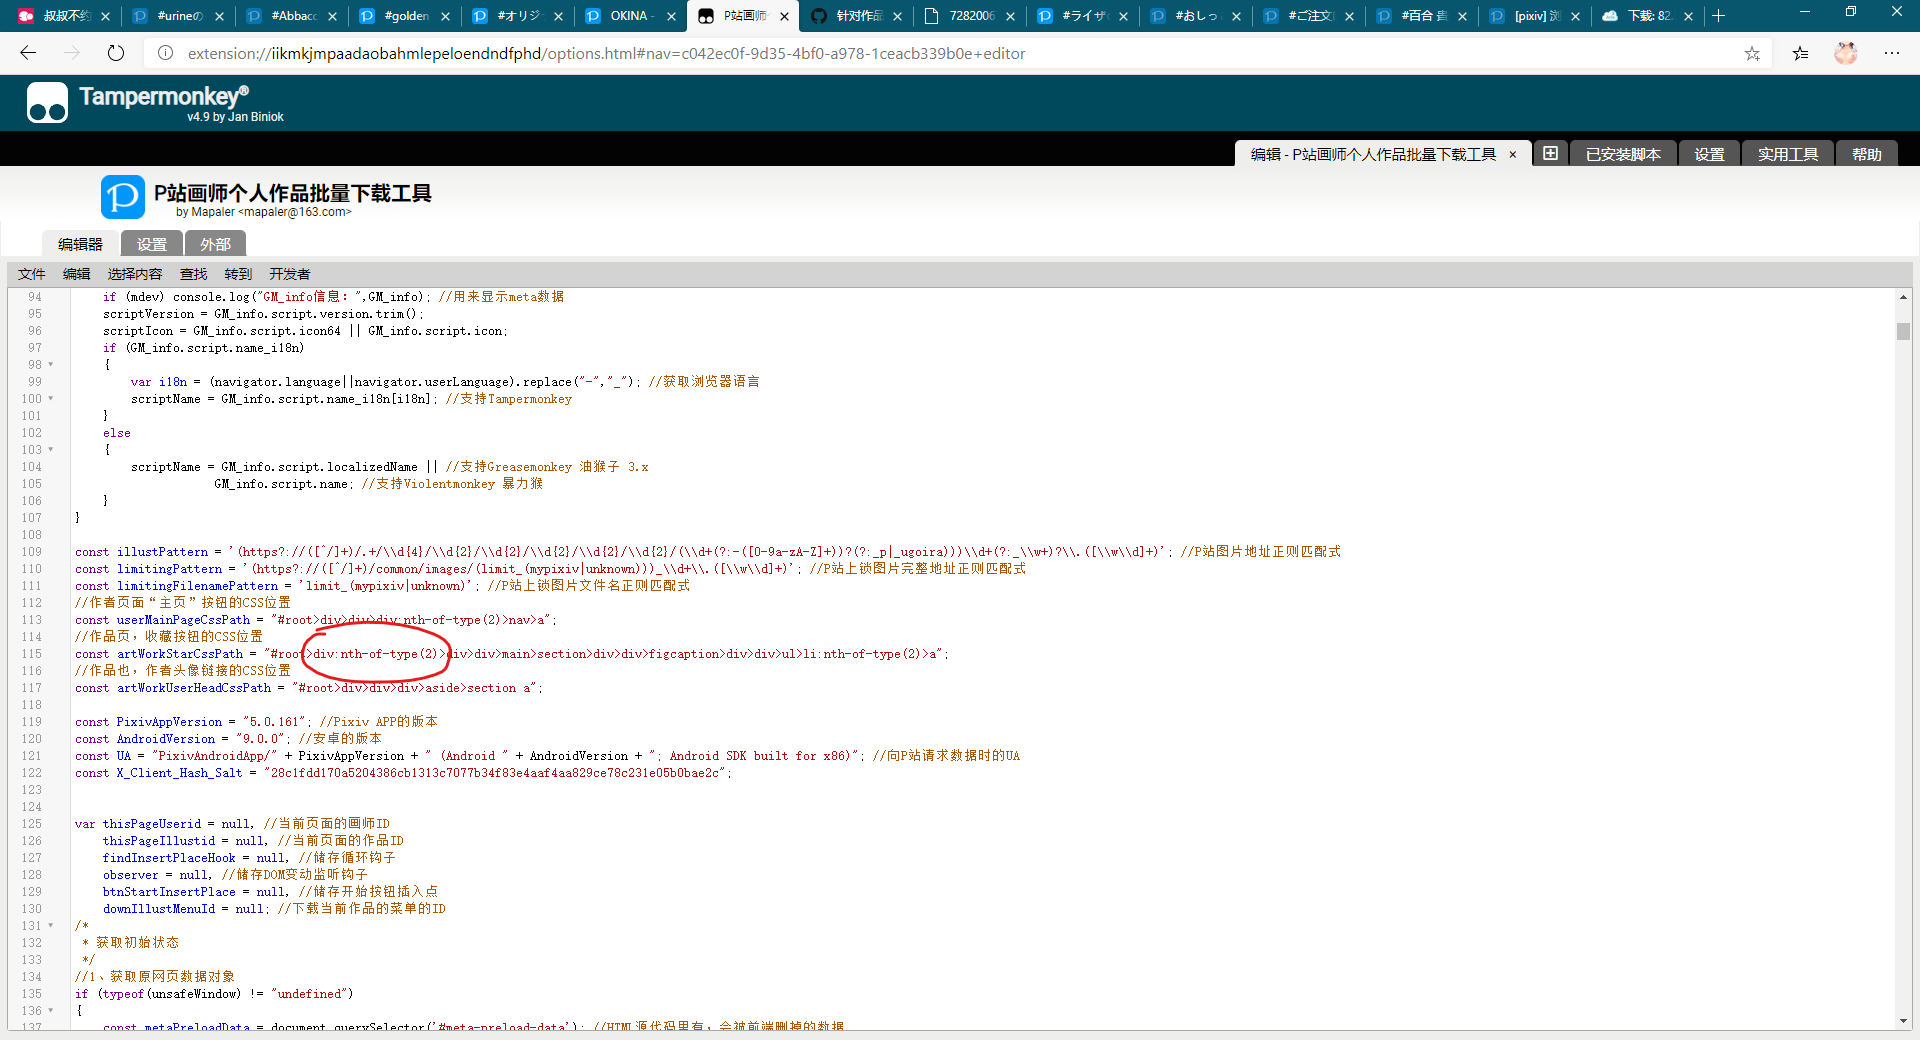Click the browser profile avatar

click(x=1846, y=53)
